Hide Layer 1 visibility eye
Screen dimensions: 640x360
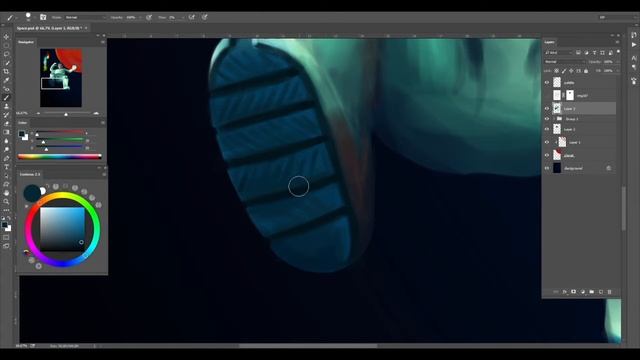pyautogui.click(x=547, y=142)
